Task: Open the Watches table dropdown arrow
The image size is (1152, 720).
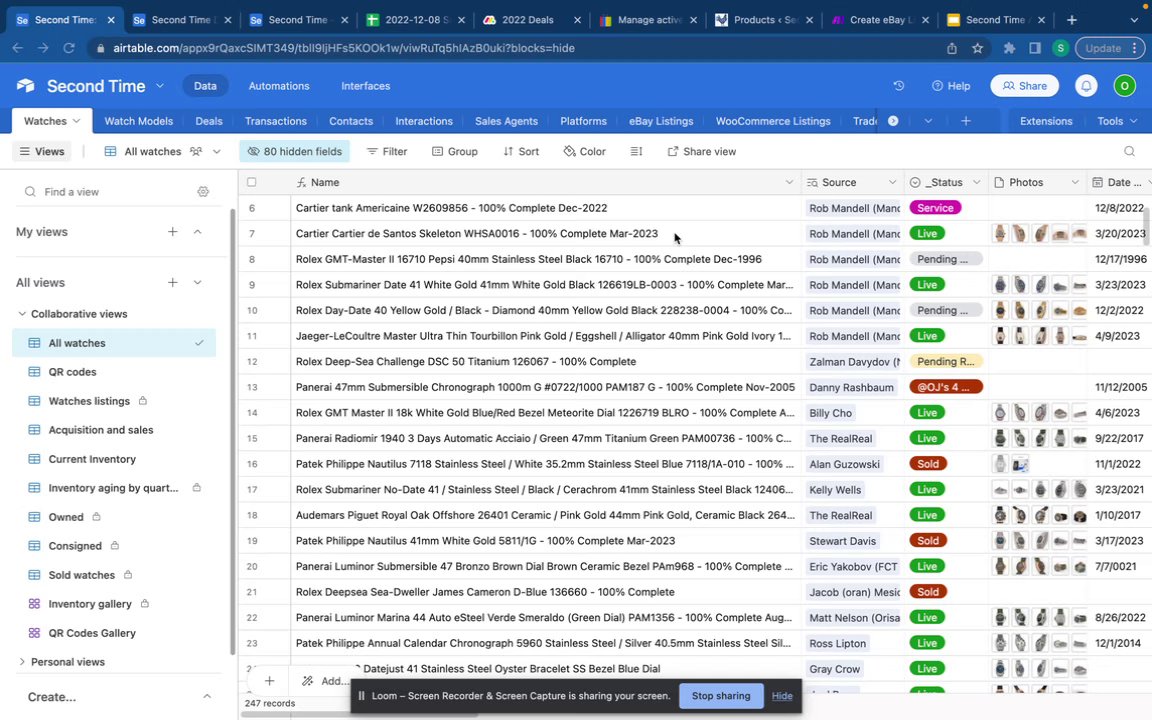Action: coord(76,121)
